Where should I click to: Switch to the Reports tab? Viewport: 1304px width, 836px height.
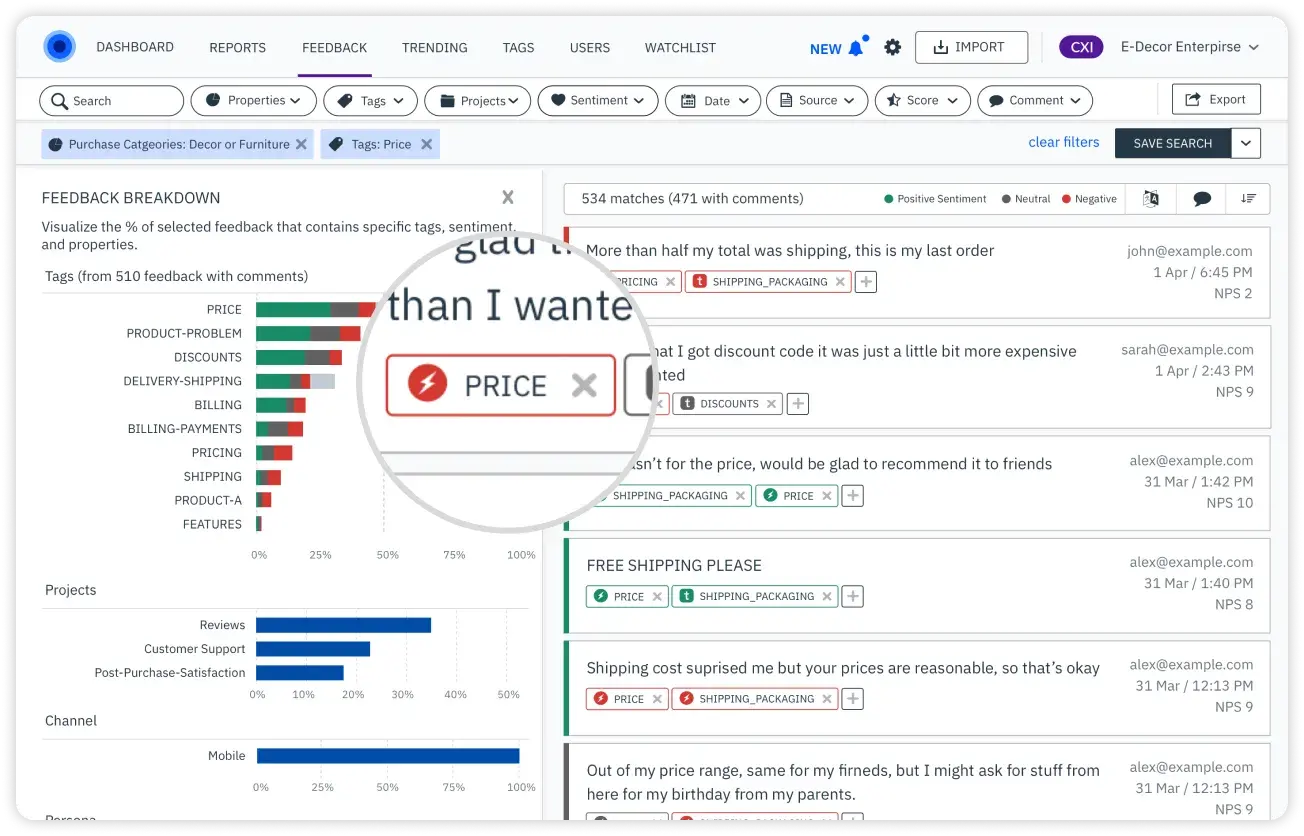coord(238,48)
